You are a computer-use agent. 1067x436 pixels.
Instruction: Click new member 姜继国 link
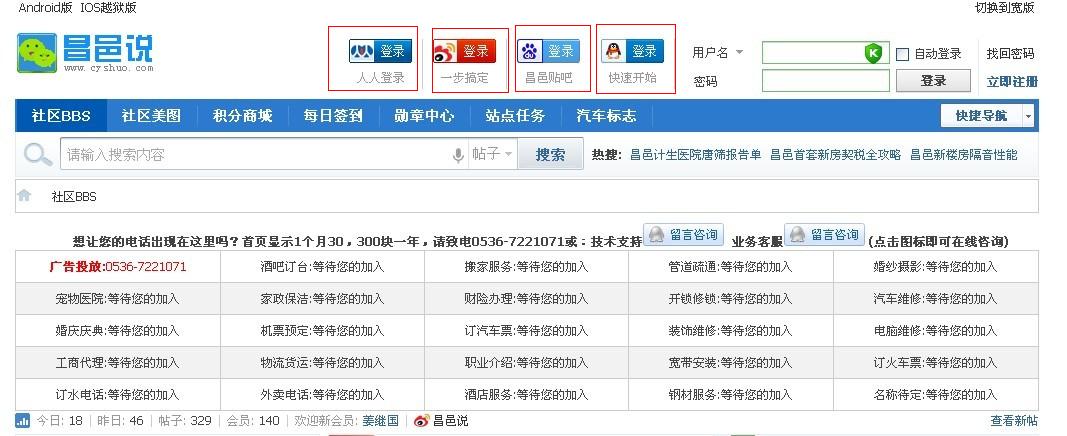point(380,421)
